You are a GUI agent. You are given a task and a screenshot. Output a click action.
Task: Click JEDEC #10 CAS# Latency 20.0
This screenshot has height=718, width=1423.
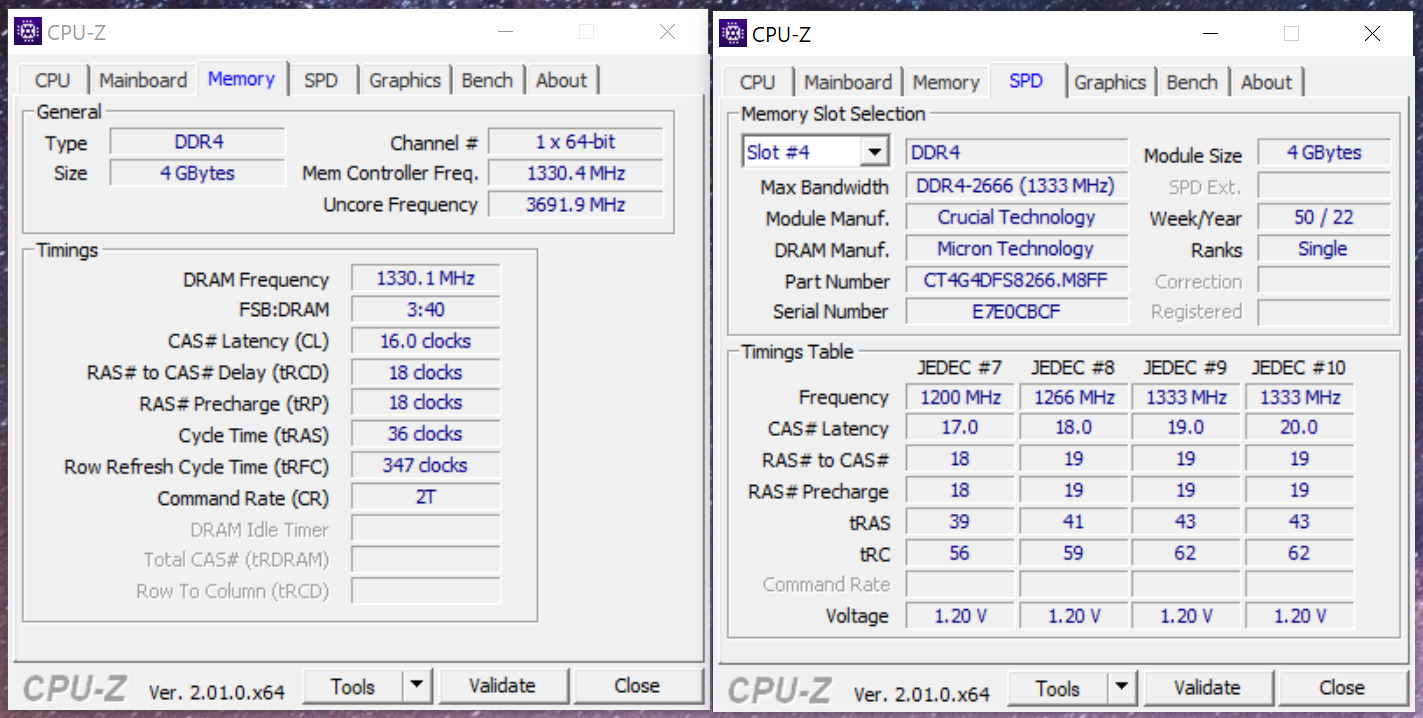1299,428
